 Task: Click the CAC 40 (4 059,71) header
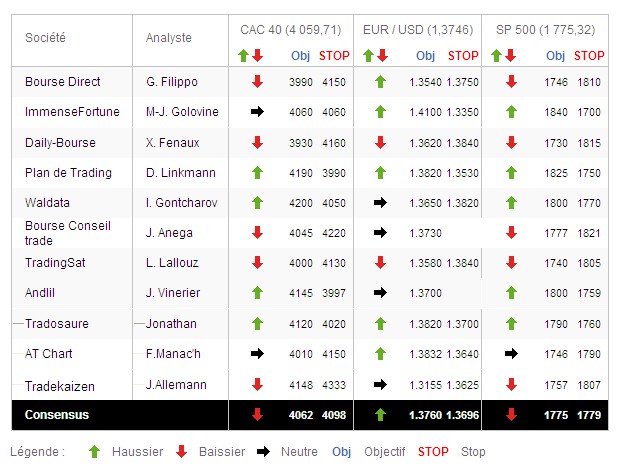pos(291,30)
